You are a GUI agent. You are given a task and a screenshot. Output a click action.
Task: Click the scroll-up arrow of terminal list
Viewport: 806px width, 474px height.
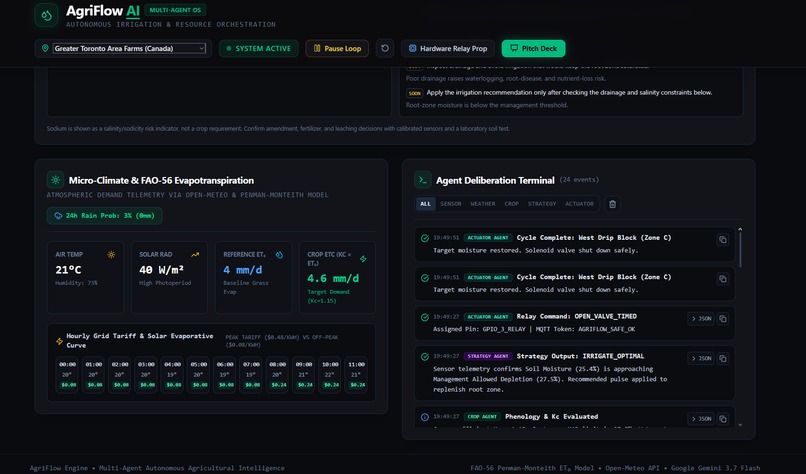(x=740, y=229)
